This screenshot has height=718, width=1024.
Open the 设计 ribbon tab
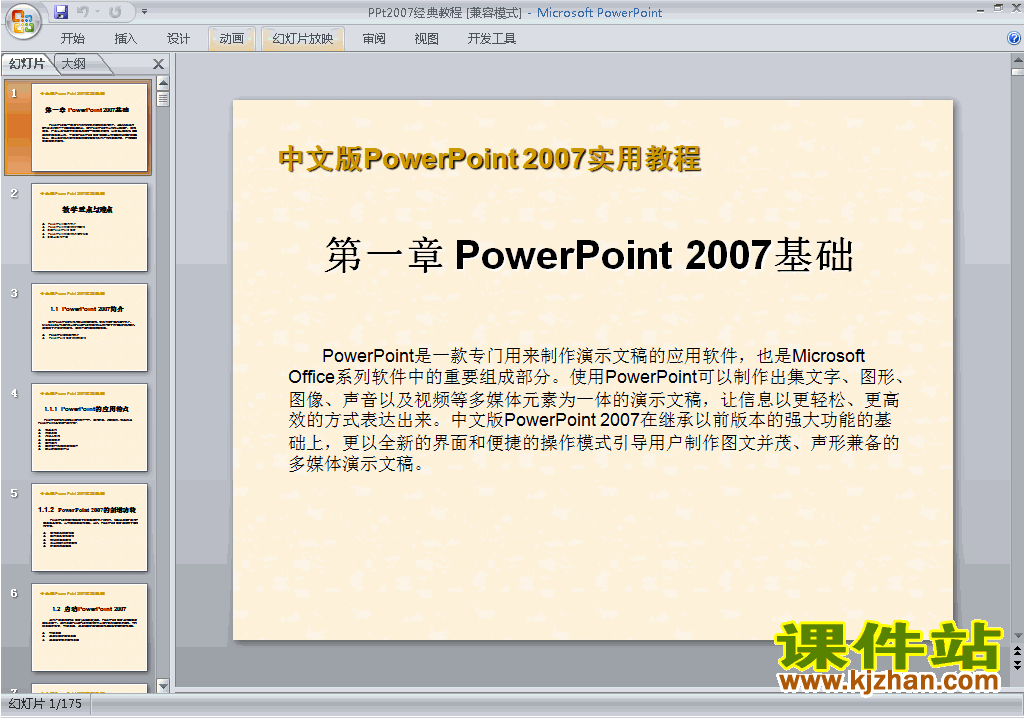tap(178, 39)
